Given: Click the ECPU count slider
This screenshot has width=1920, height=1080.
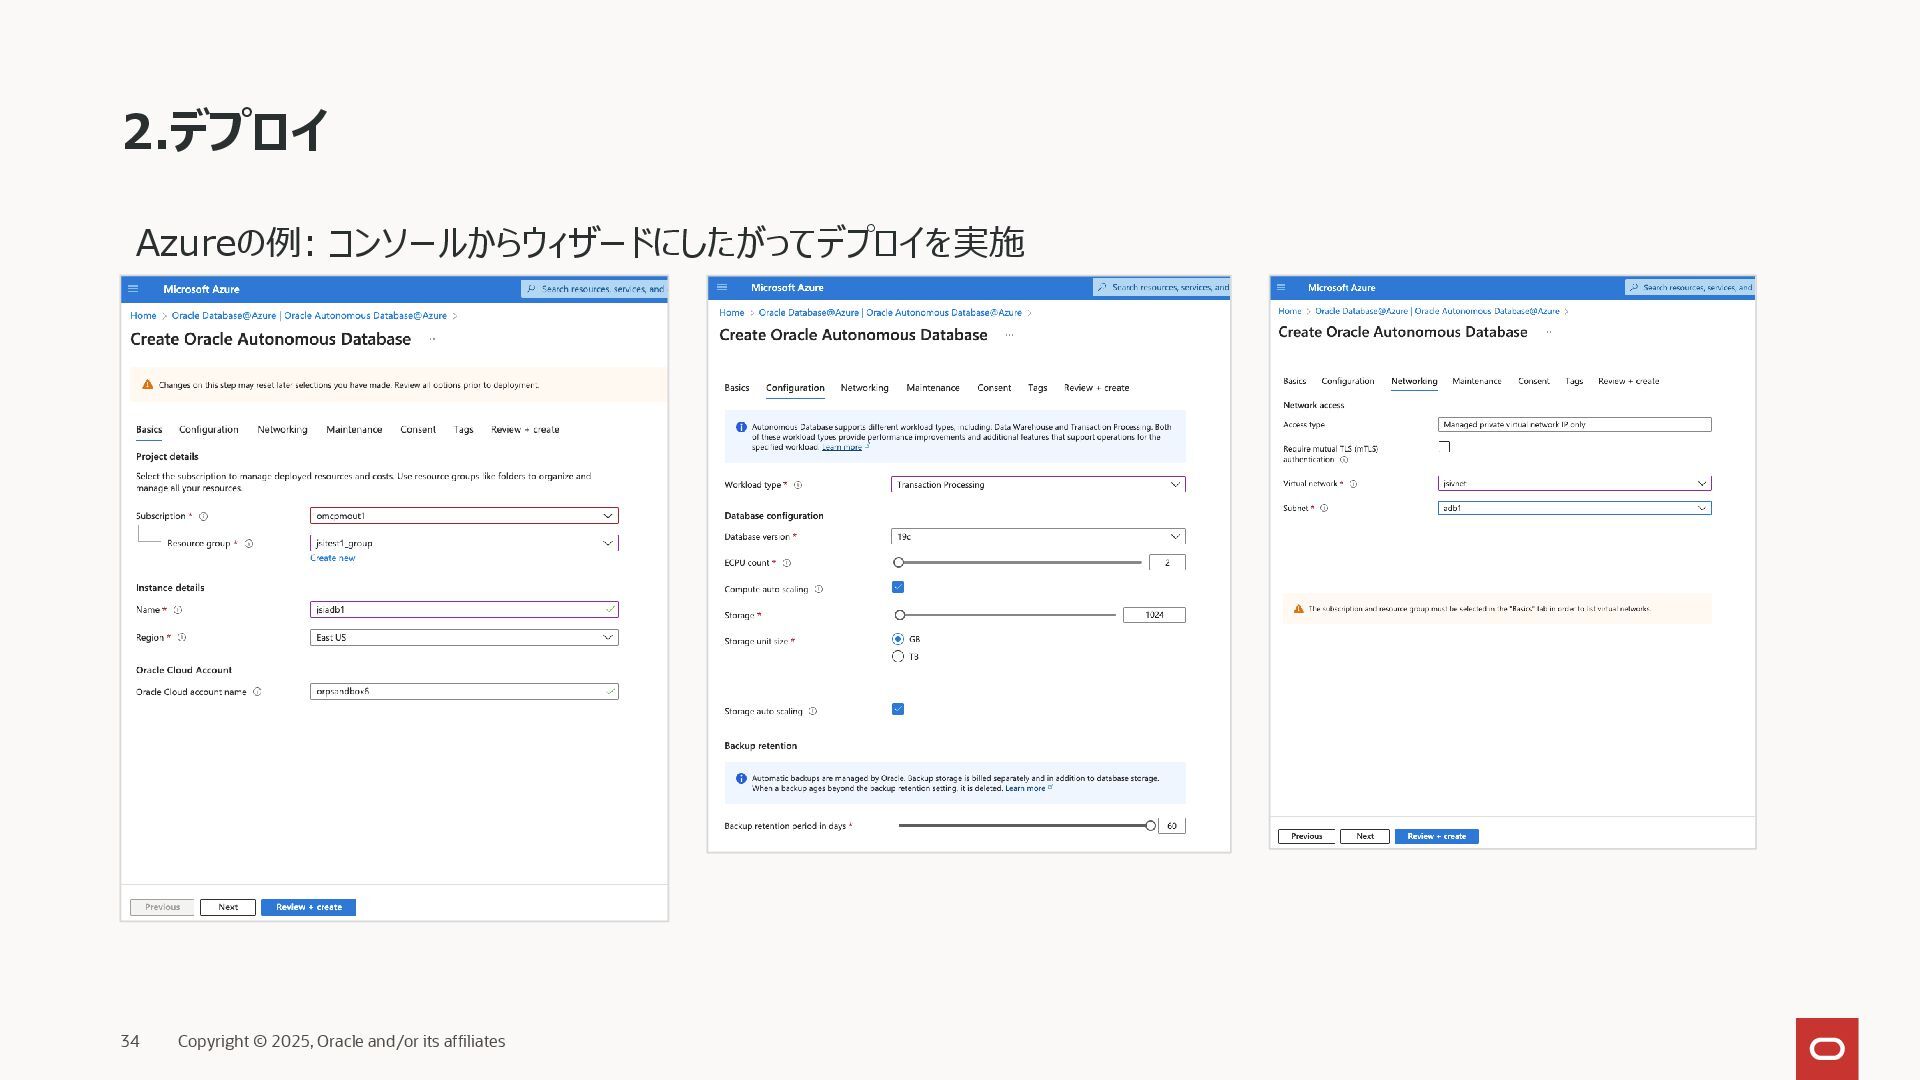Looking at the screenshot, I should click(x=1018, y=563).
